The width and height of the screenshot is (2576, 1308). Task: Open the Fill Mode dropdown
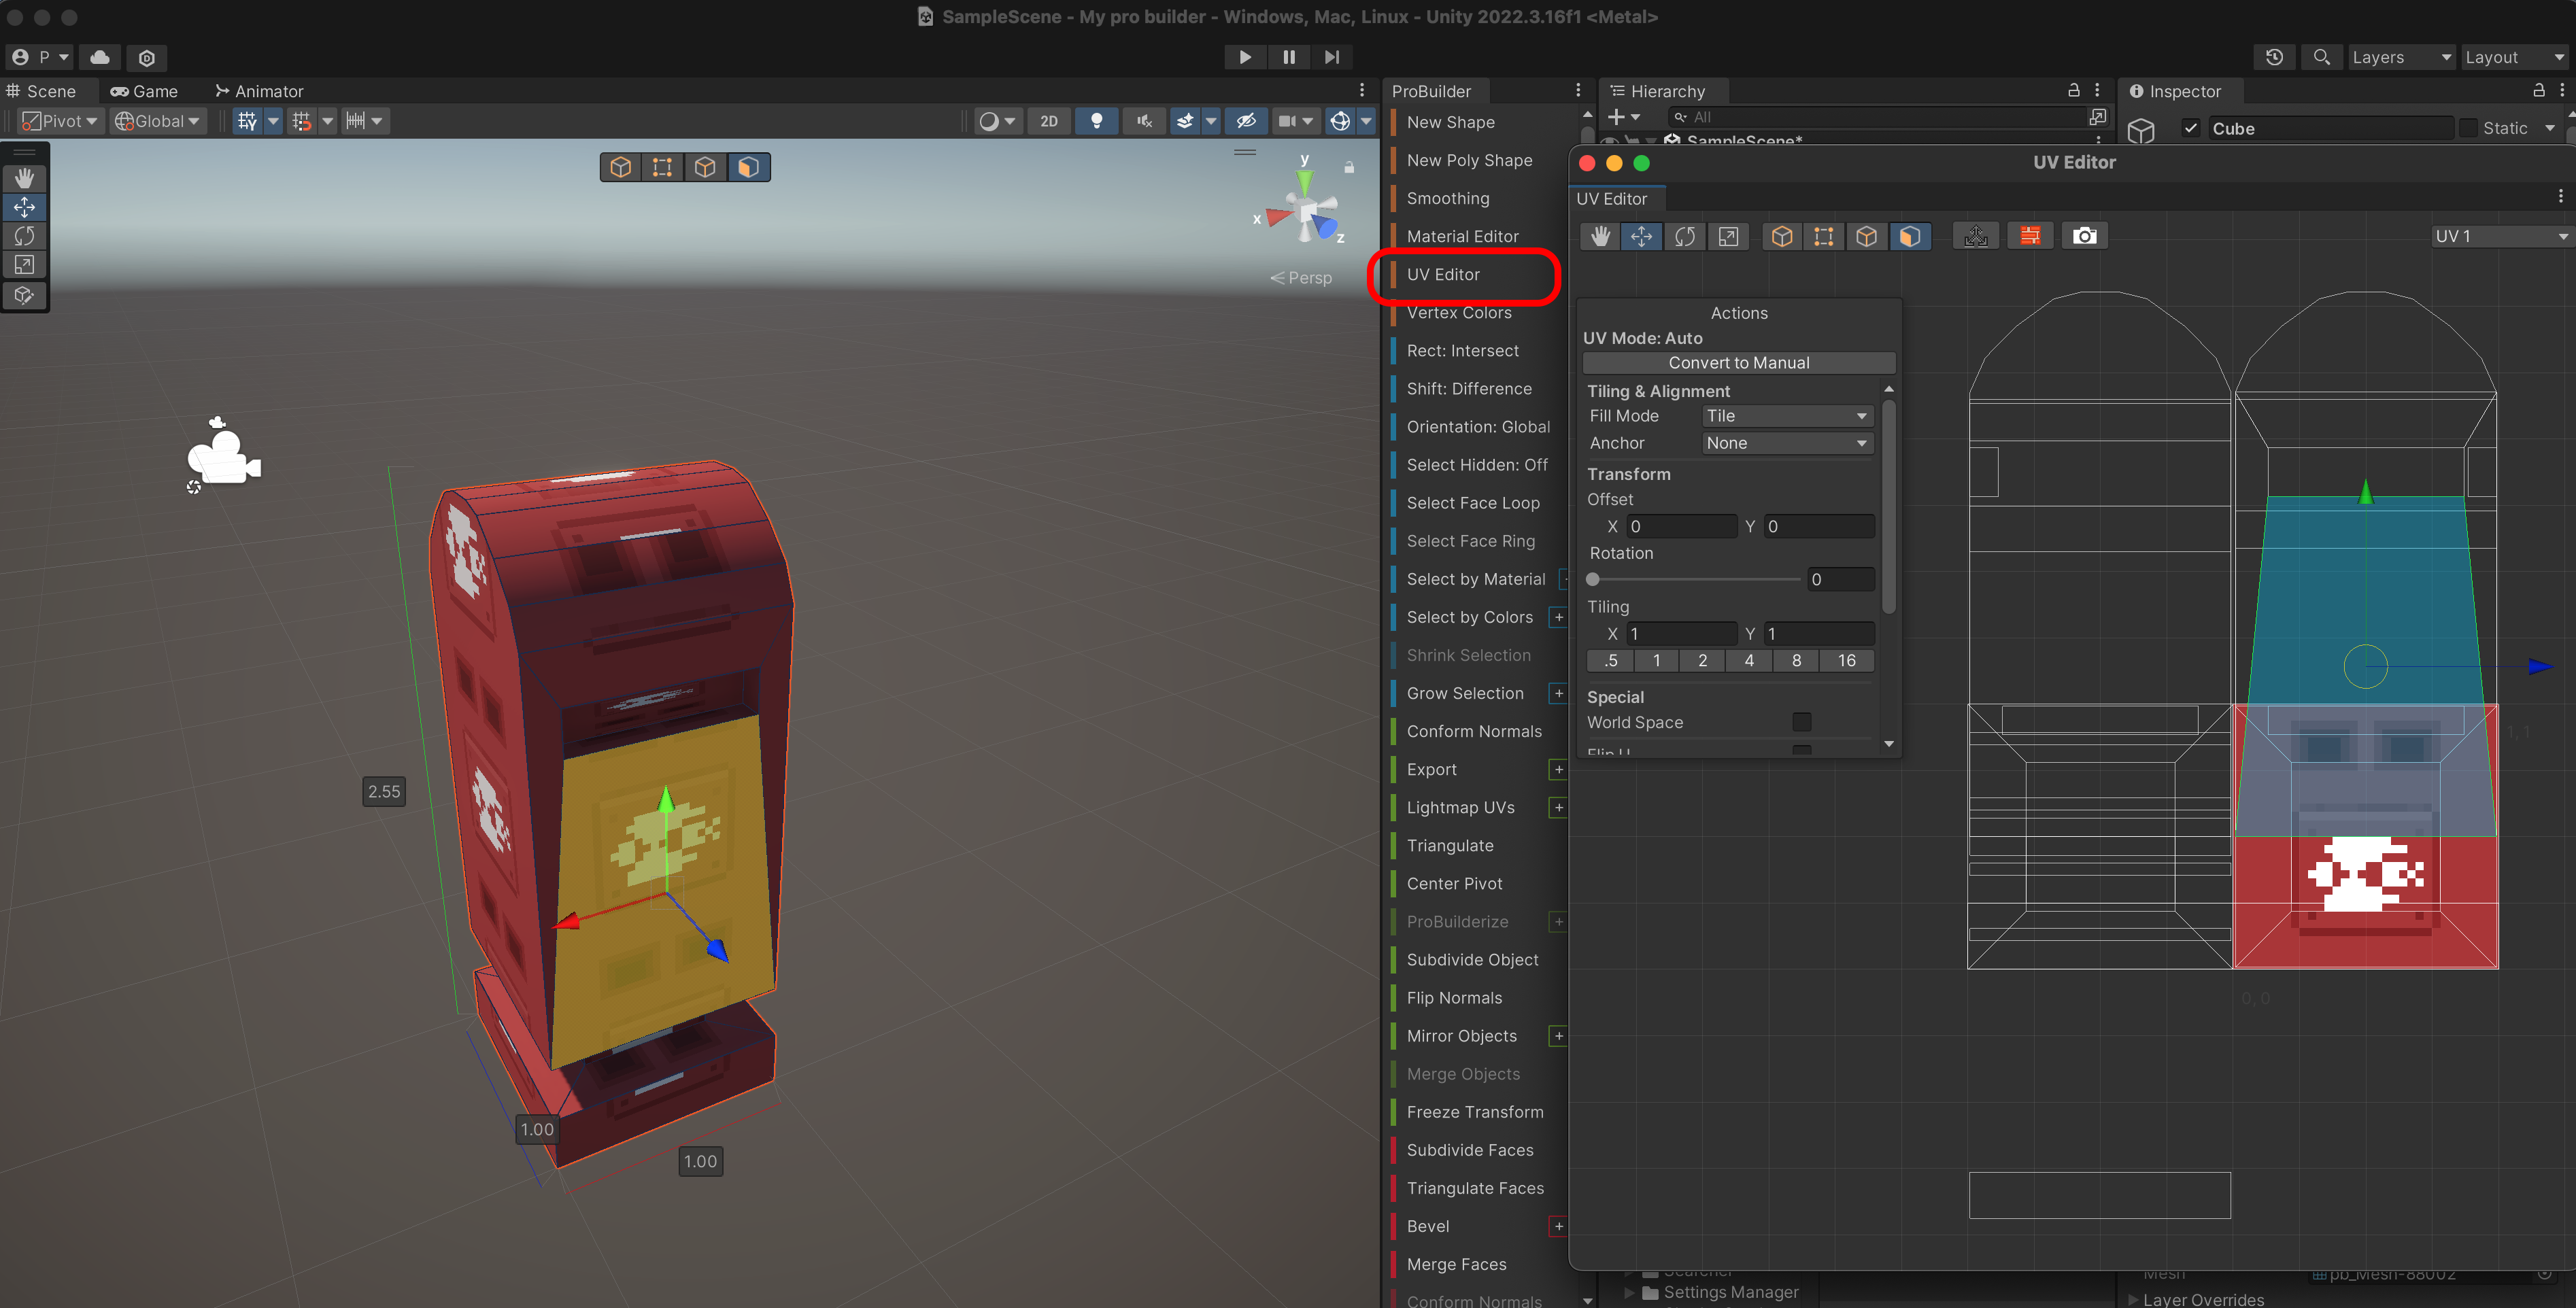[x=1786, y=416]
